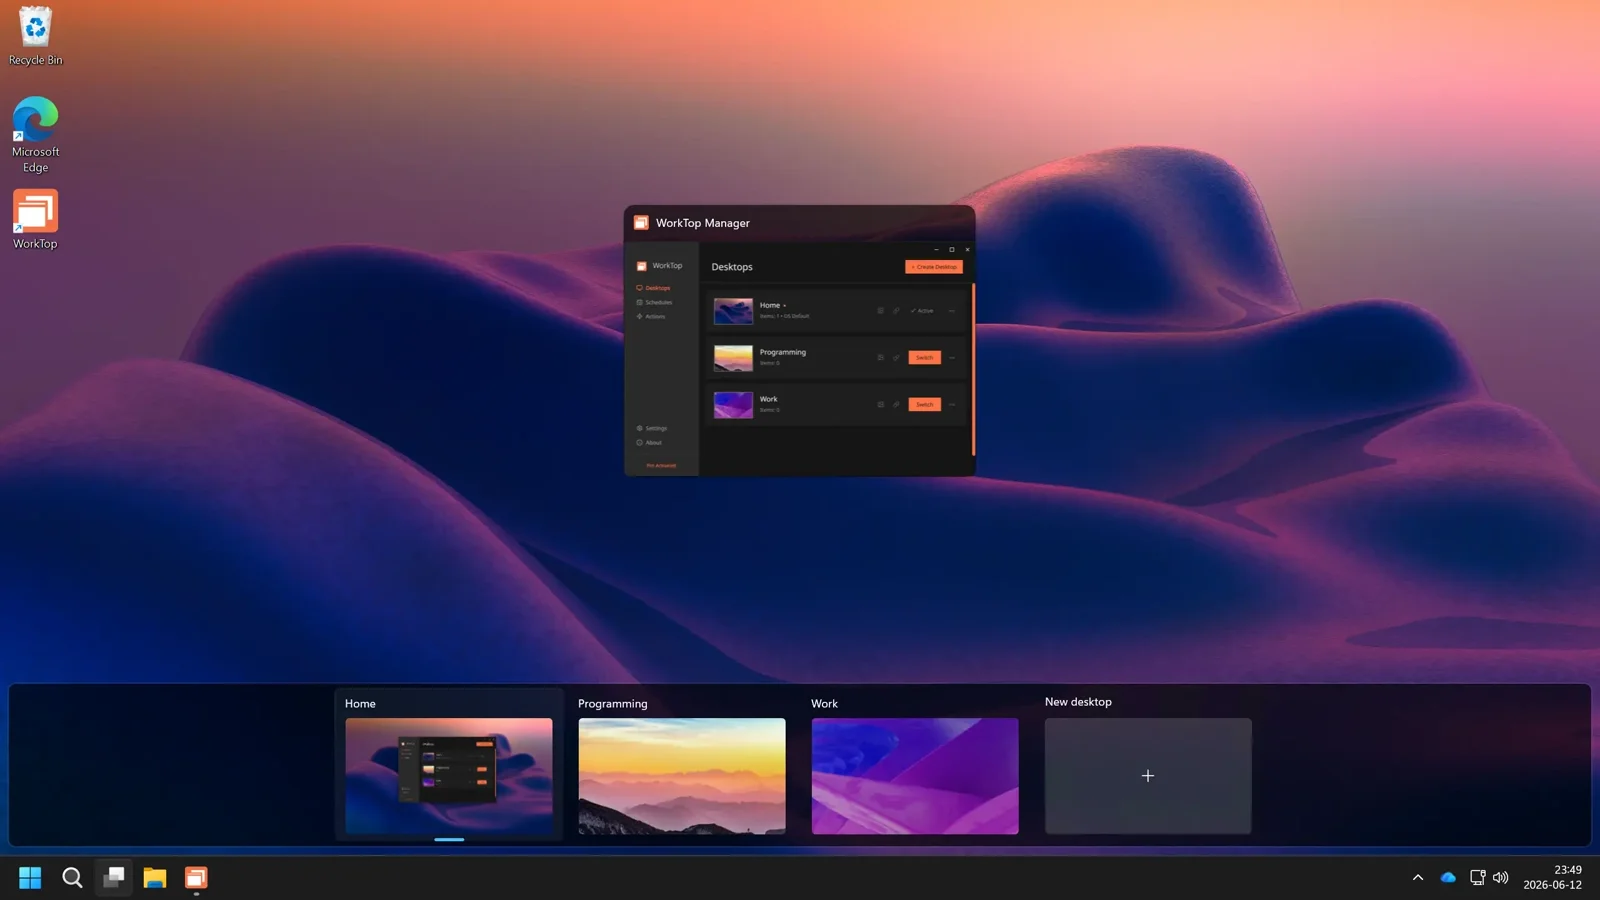Image resolution: width=1600 pixels, height=900 pixels.
Task: Open the volume speaker tray icon
Action: pos(1500,878)
